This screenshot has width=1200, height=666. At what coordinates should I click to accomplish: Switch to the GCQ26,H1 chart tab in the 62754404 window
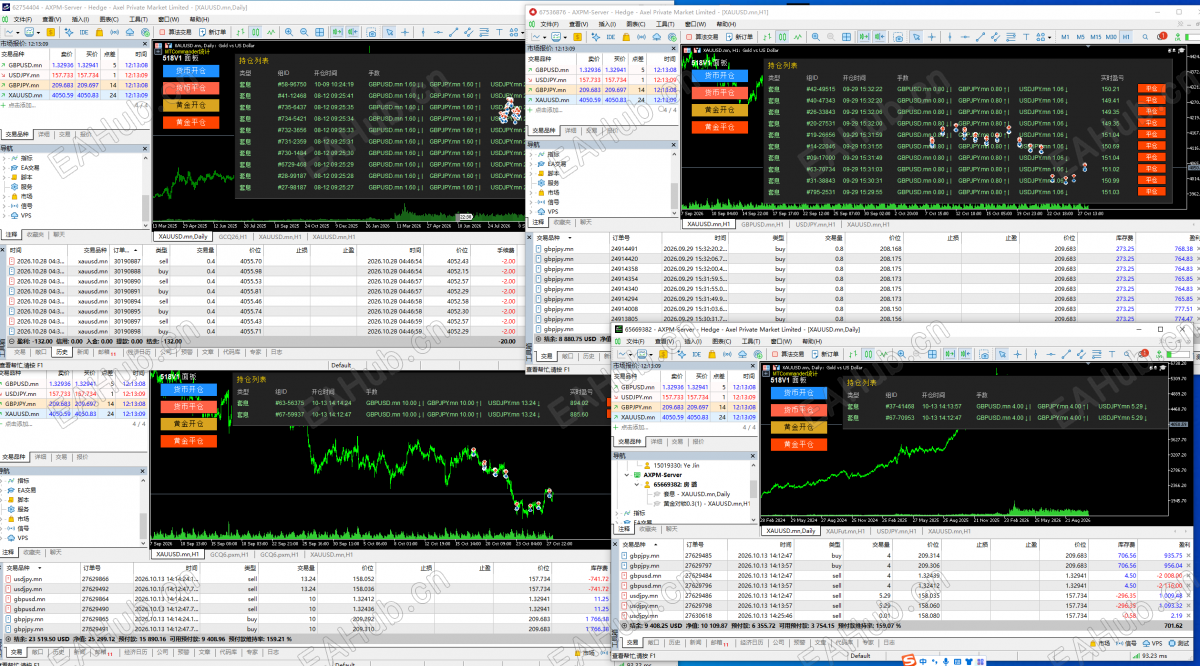[233, 237]
